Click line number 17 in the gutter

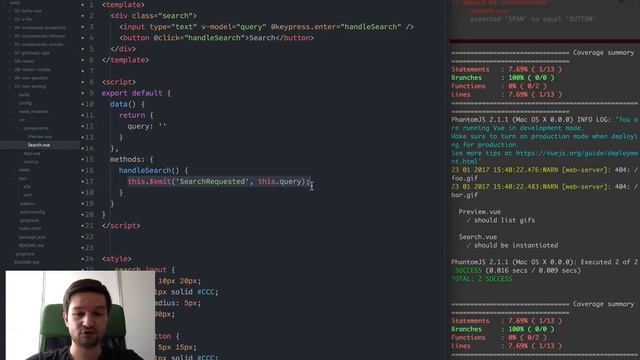pyautogui.click(x=89, y=181)
